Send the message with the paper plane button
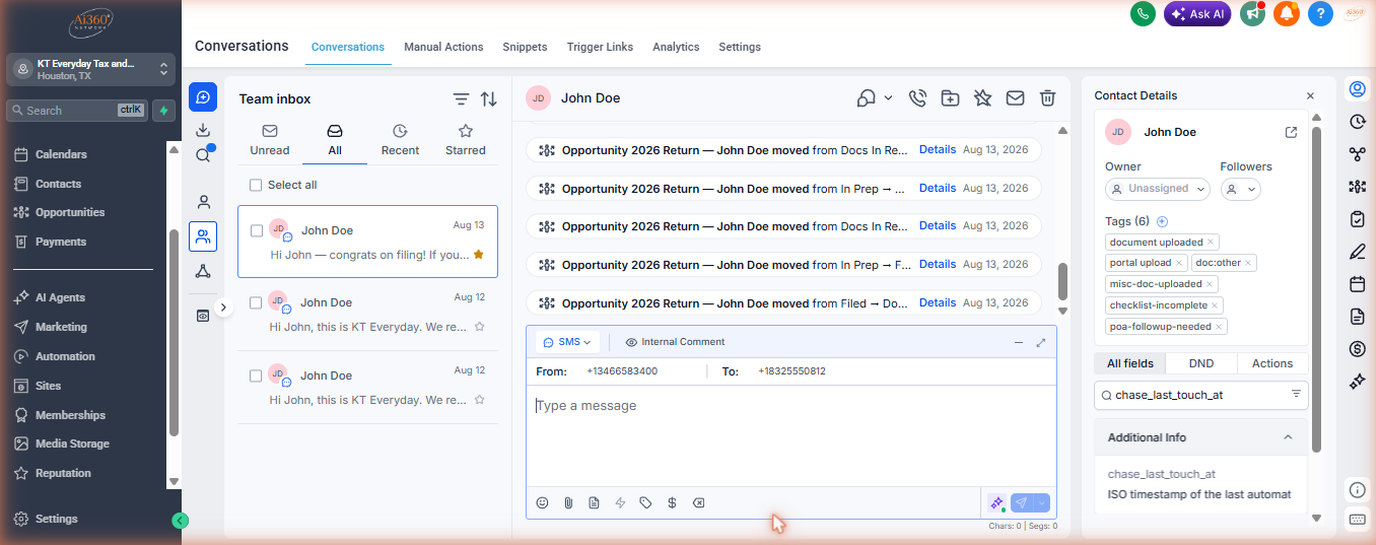 click(x=1022, y=503)
